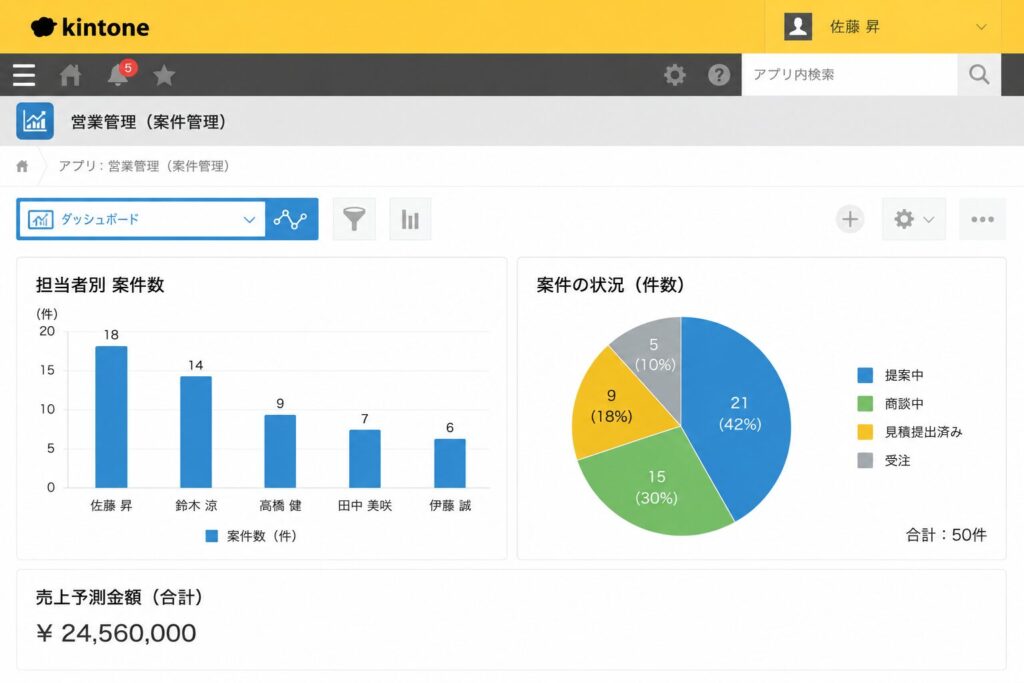
Task: Open the bar chart aggregate icon
Action: click(x=410, y=219)
